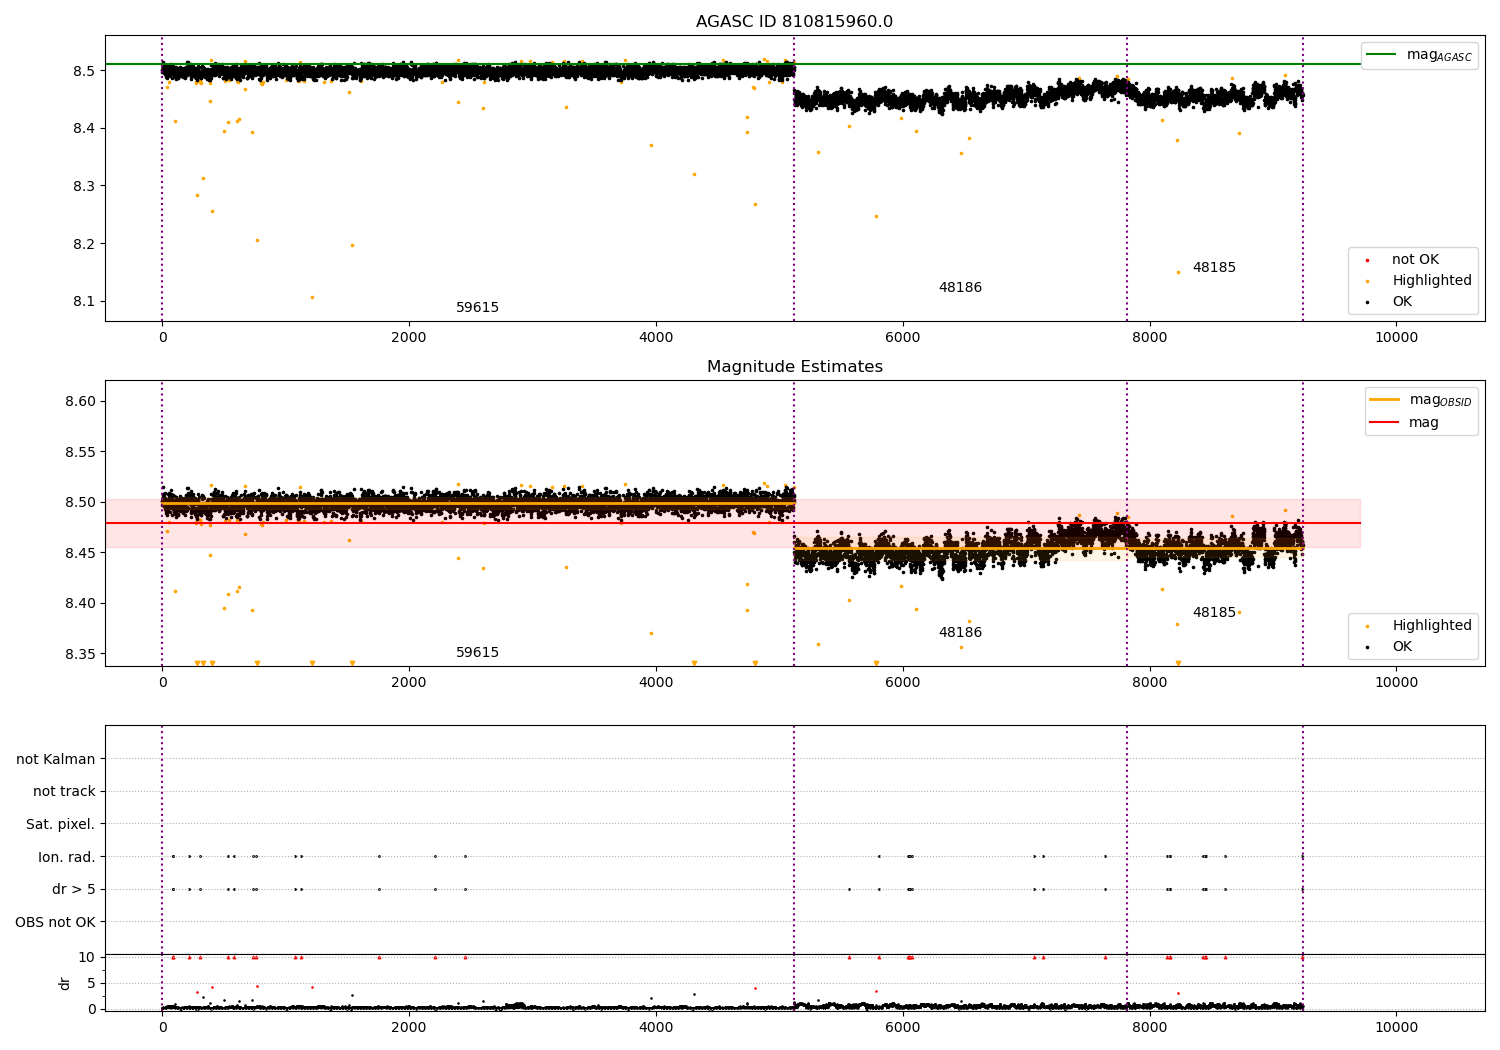Click the 2000 x-tick under the top plot
Image resolution: width=1500 pixels, height=1050 pixels.
(x=409, y=338)
